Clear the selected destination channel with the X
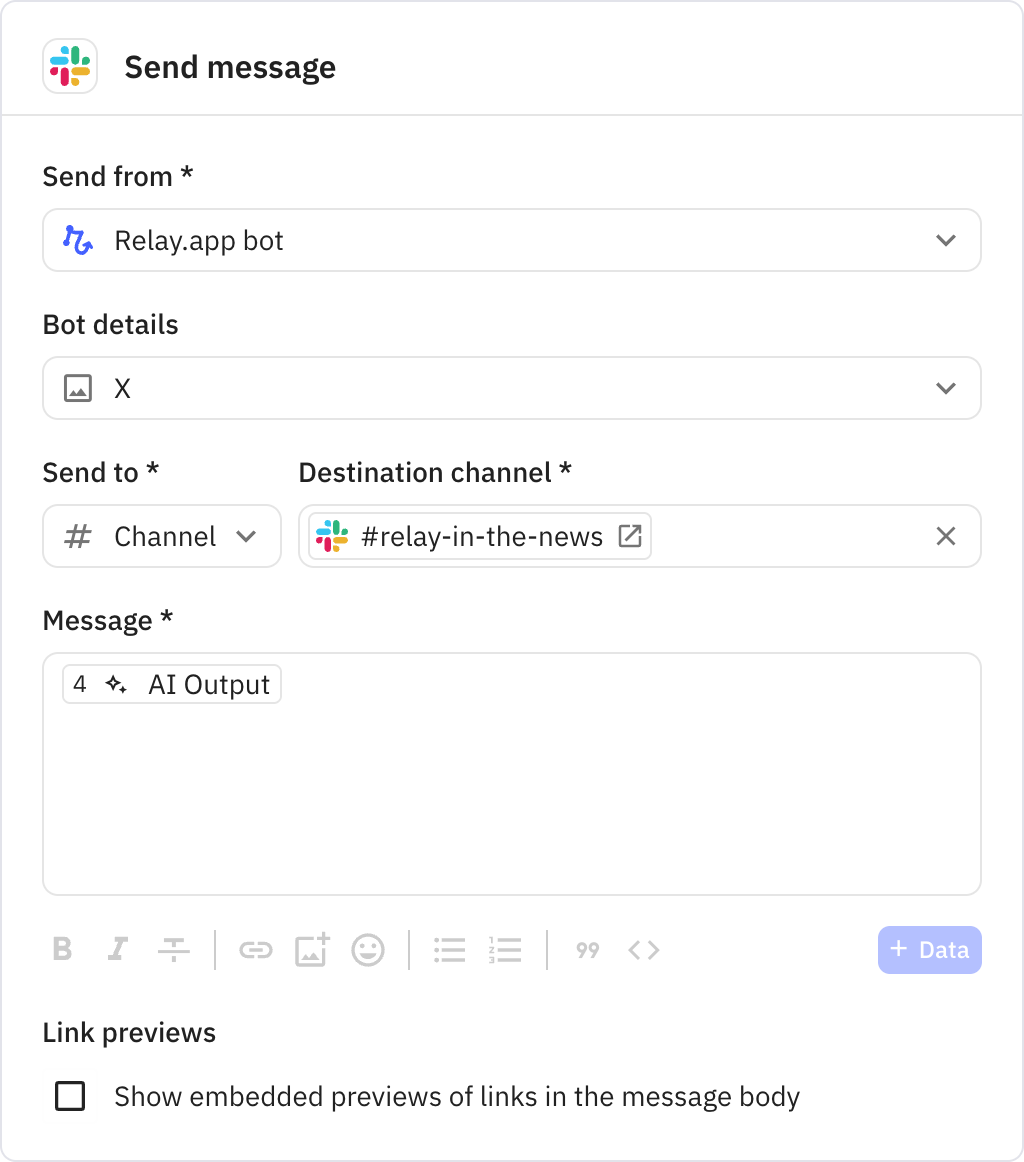Screen dimensions: 1024x1162 (x=944, y=536)
